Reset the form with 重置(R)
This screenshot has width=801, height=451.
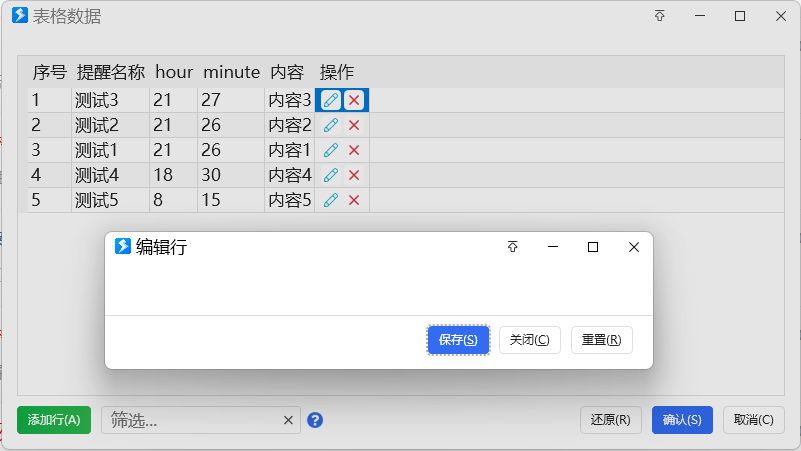tap(602, 340)
